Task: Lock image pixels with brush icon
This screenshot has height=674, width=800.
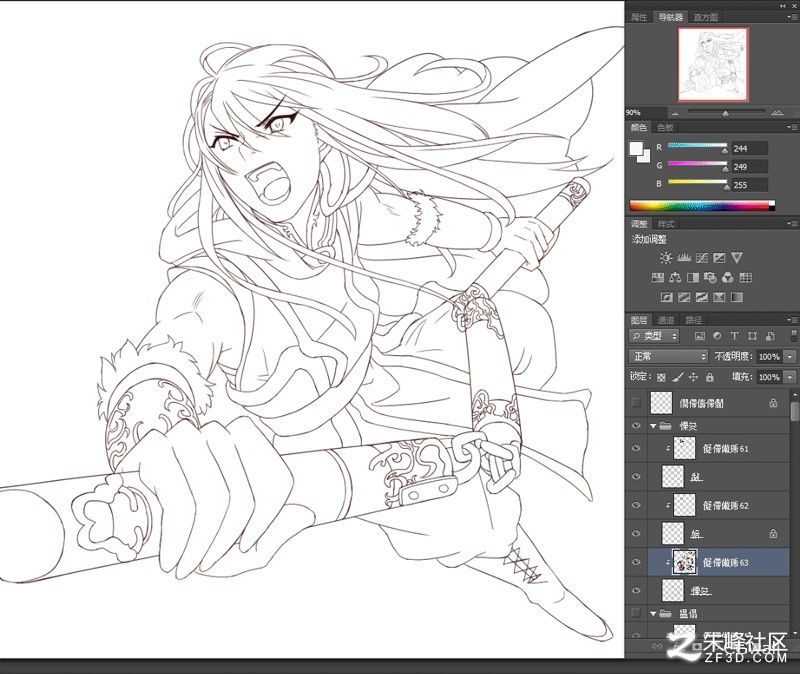Action: pos(678,378)
